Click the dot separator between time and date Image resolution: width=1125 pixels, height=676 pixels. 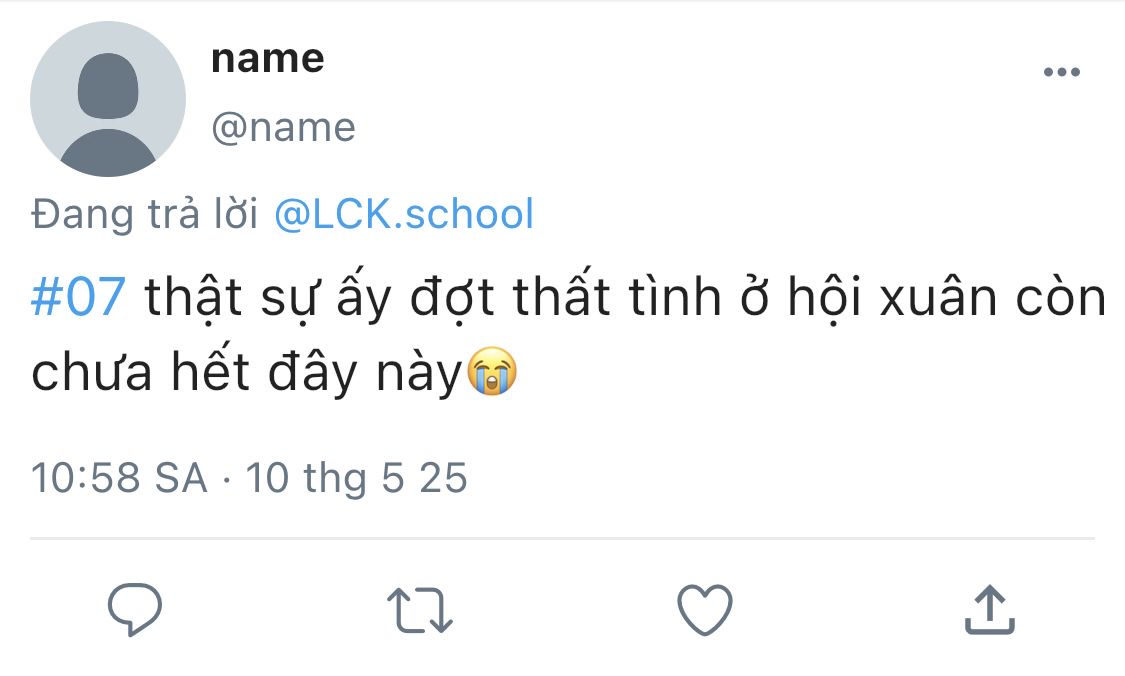click(227, 480)
